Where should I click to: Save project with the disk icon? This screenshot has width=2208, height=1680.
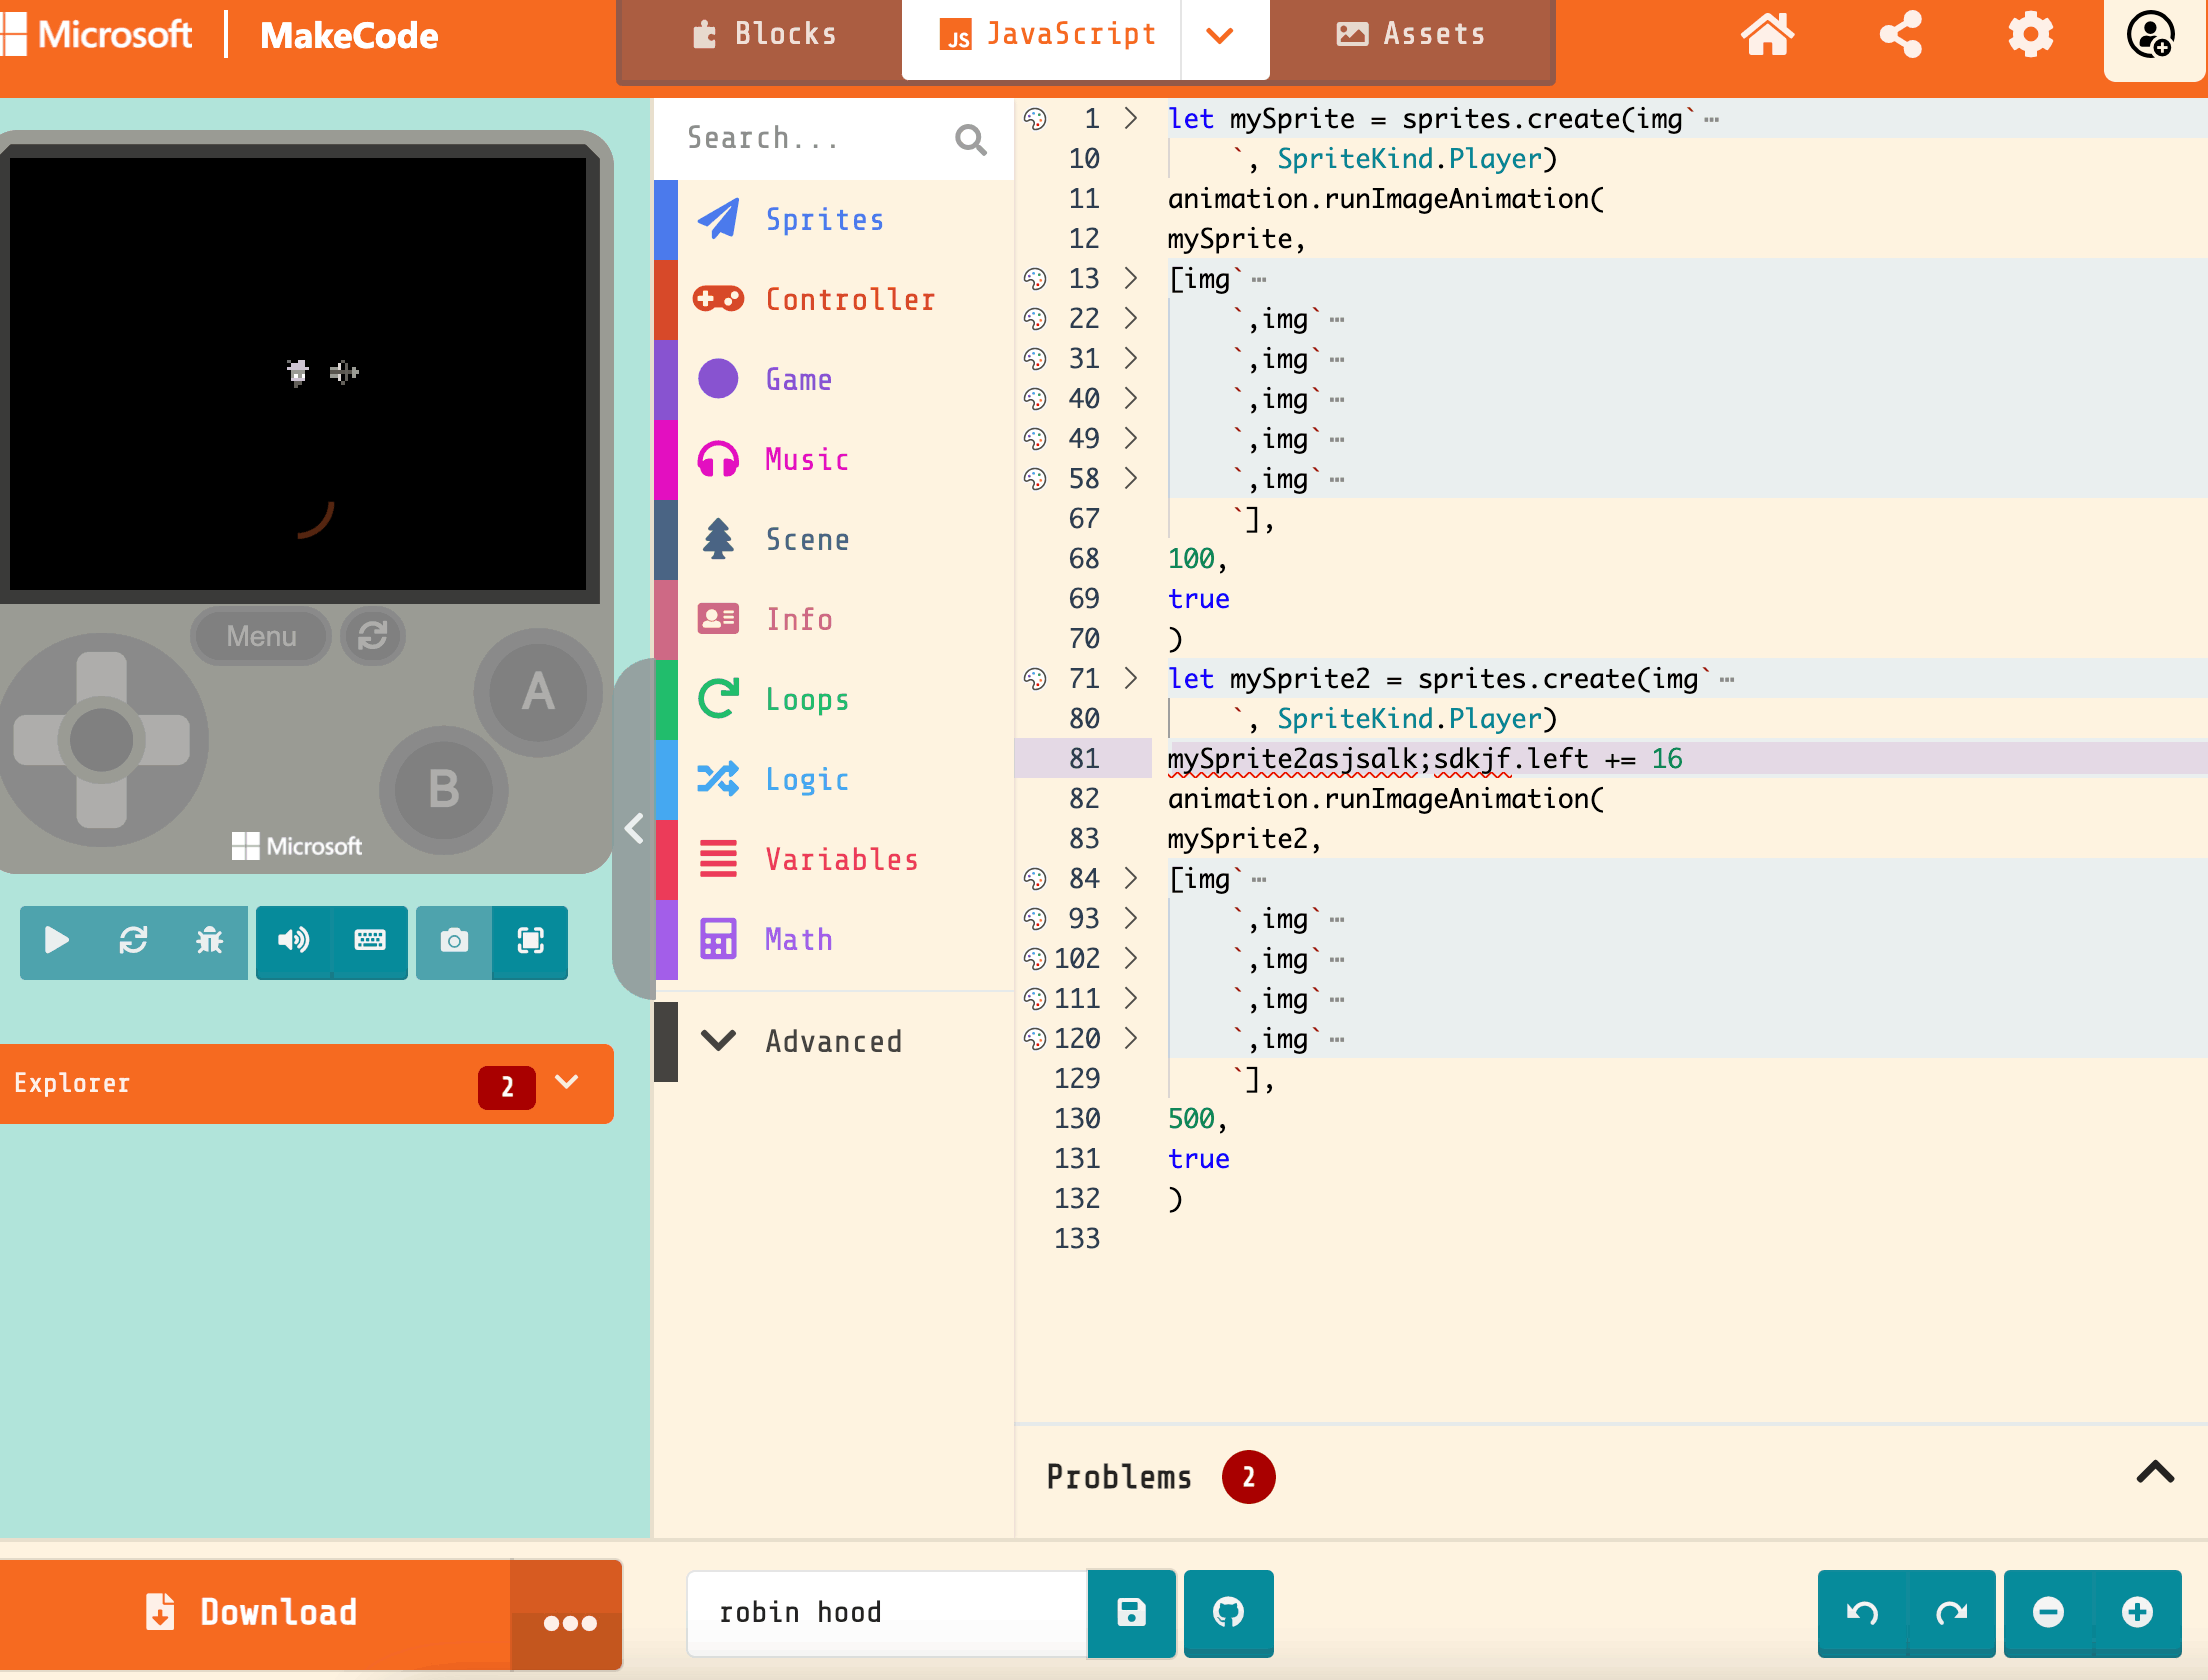[x=1131, y=1612]
